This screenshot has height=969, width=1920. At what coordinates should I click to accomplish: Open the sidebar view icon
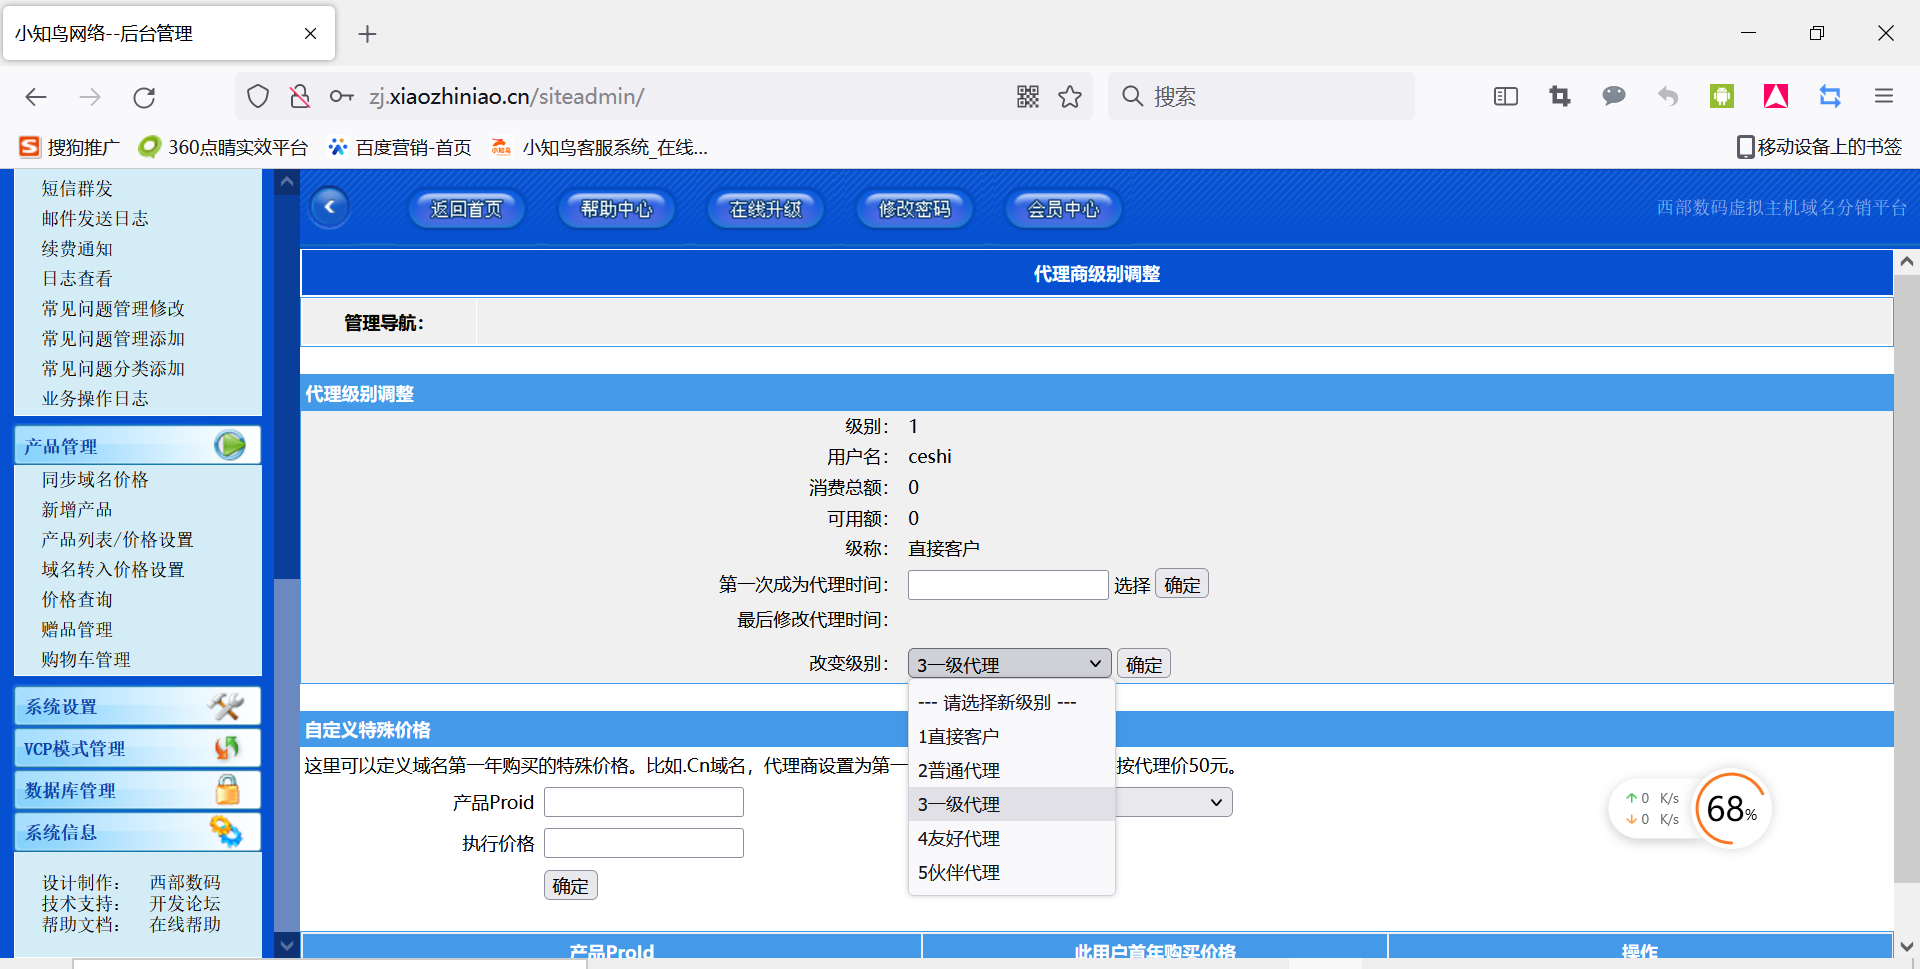pos(1506,96)
